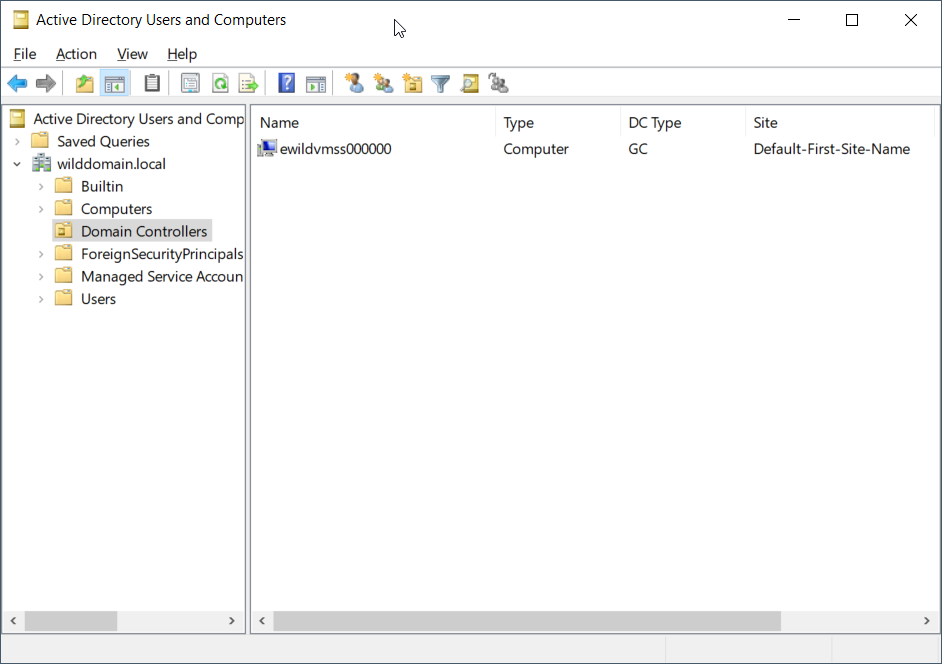Viewport: 942px width, 664px height.
Task: Minimize the Active Directory window
Action: coord(794,20)
